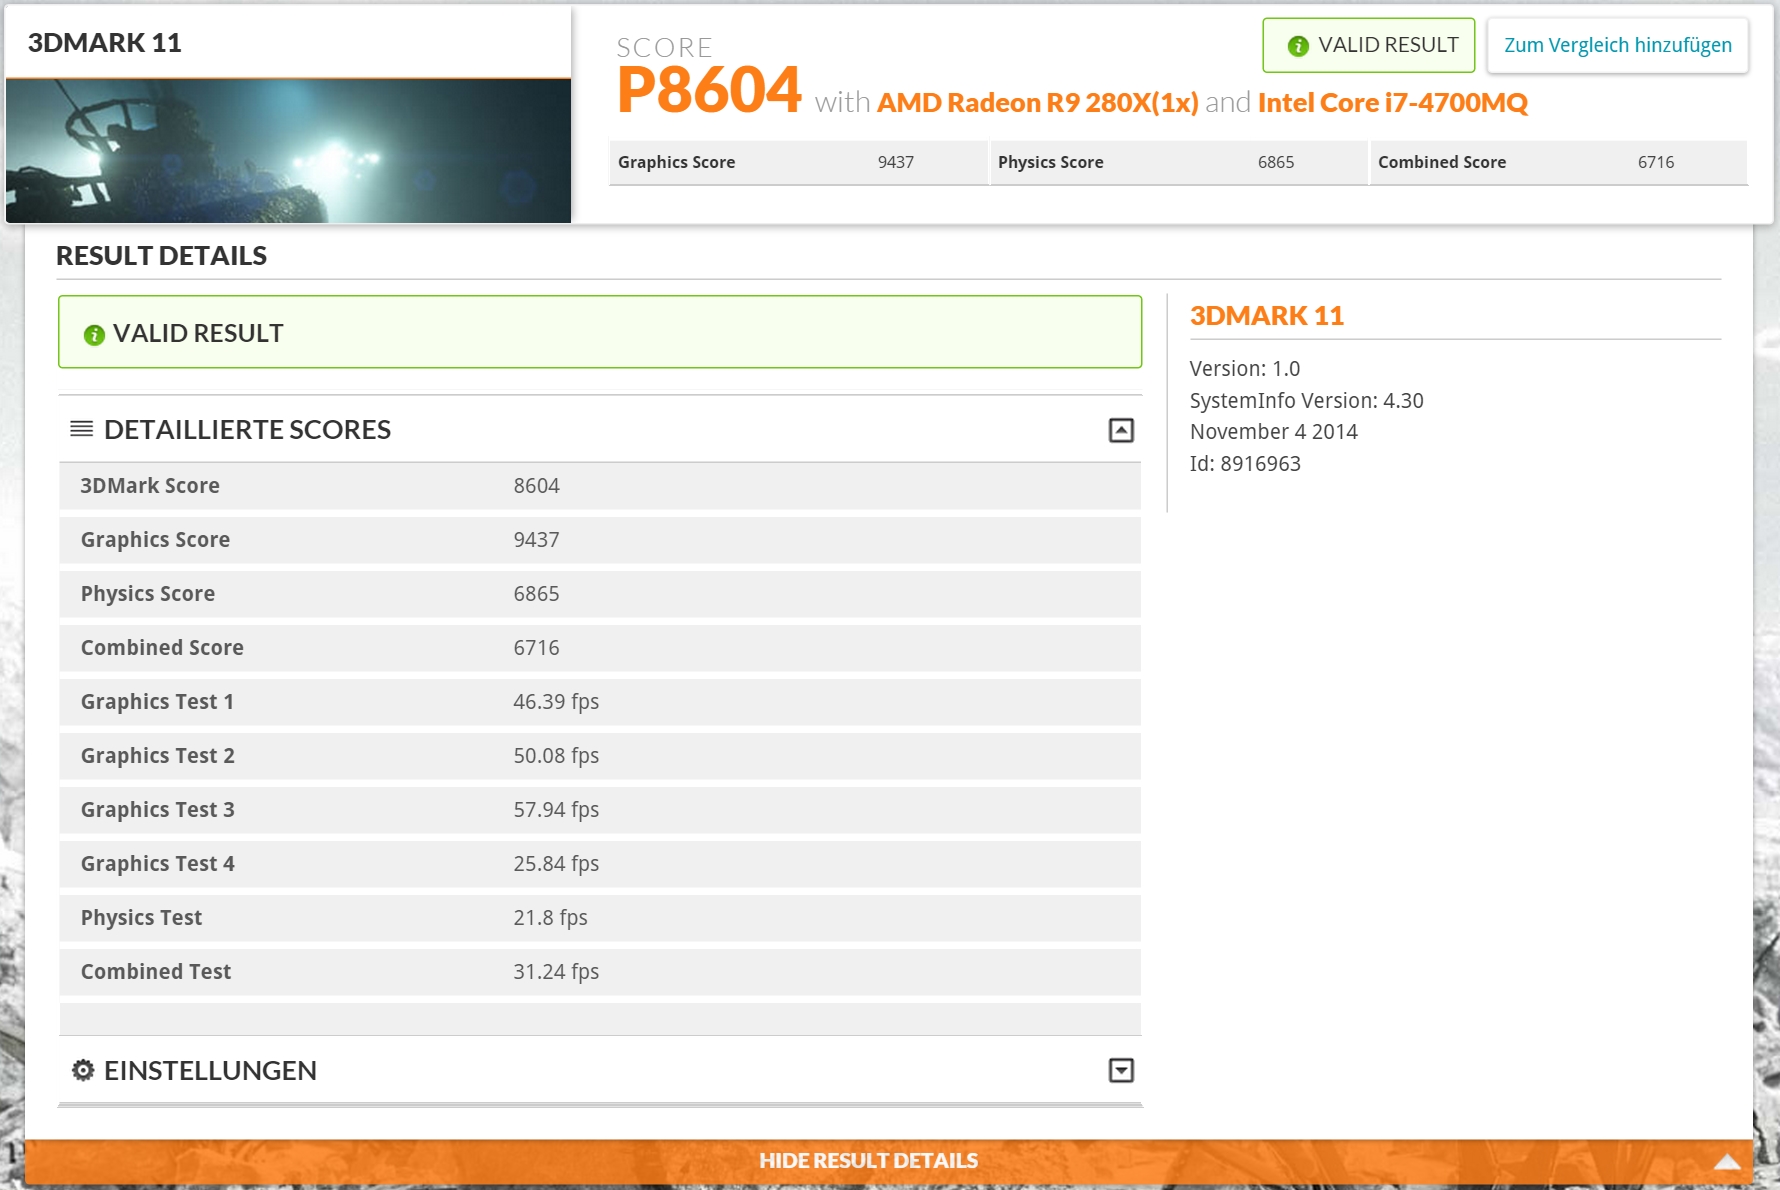Screen dimensions: 1780x1190
Task: Click the DETAILLIERTE SCORES heading text
Action: 247,429
